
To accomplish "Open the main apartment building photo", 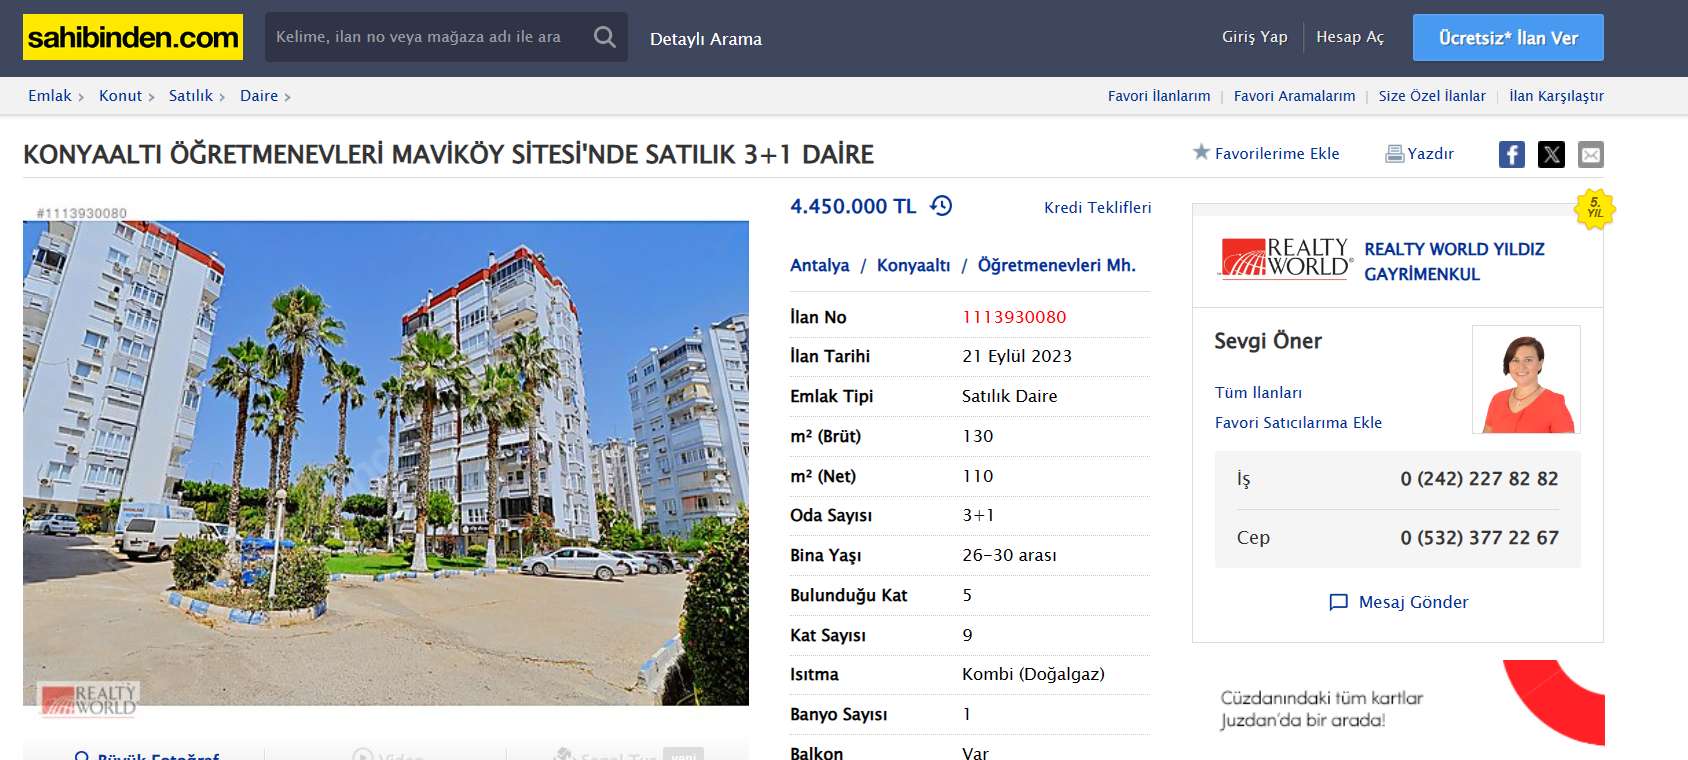I will pos(386,463).
